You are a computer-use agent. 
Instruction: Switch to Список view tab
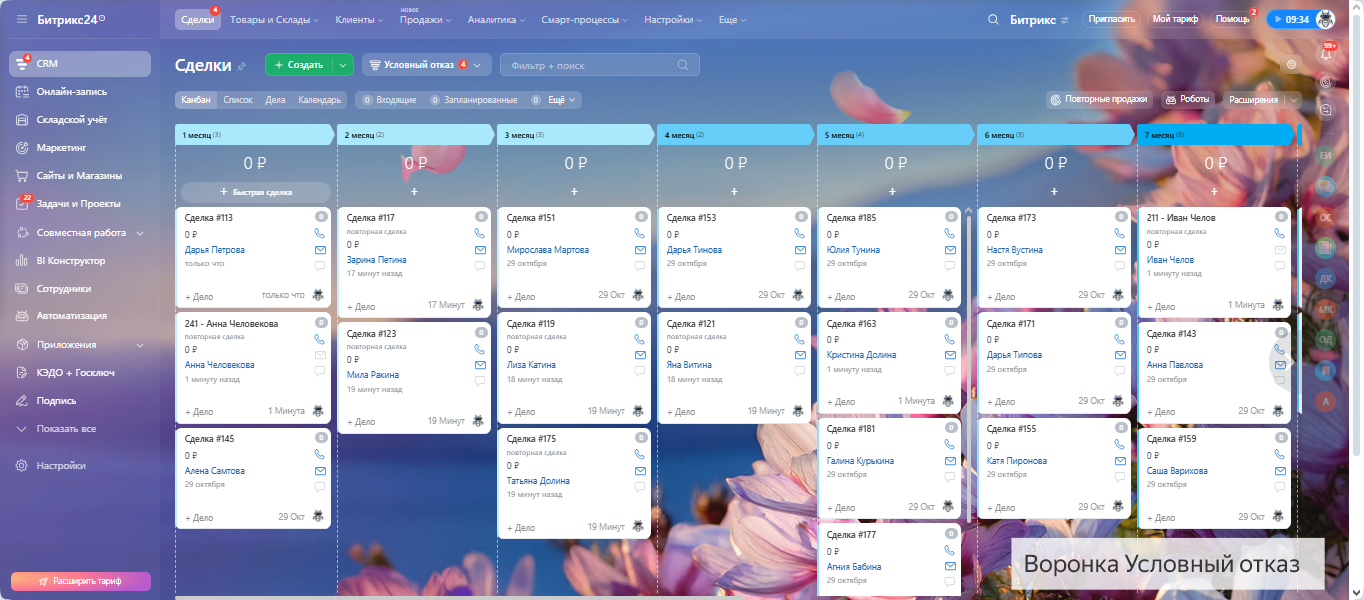pos(238,100)
